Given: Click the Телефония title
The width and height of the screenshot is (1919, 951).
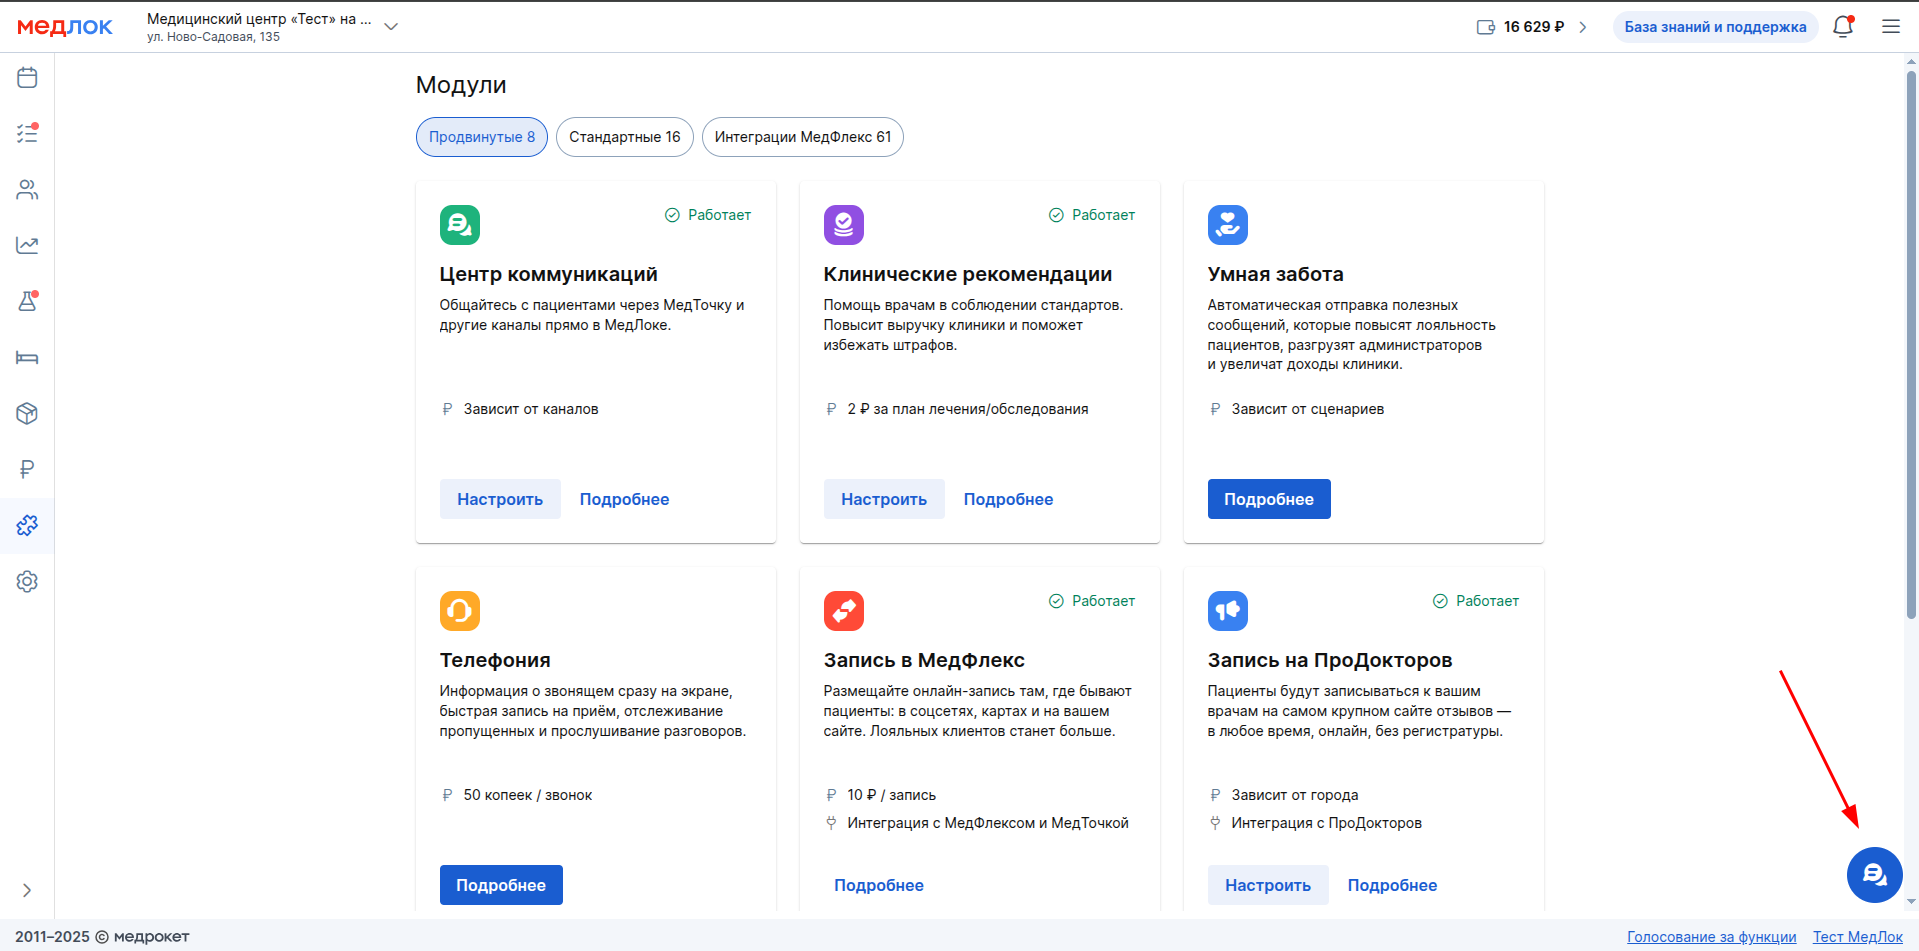Looking at the screenshot, I should pos(496,660).
